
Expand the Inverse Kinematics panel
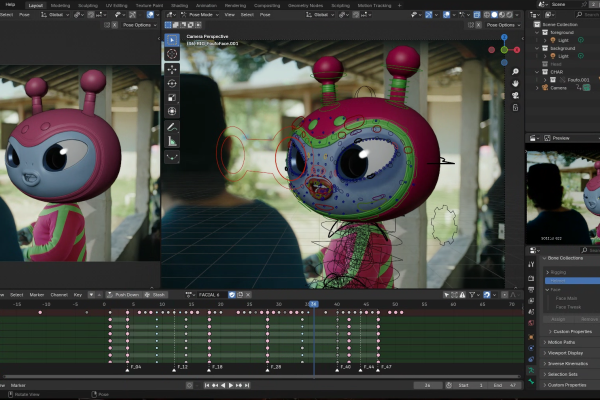coord(567,364)
